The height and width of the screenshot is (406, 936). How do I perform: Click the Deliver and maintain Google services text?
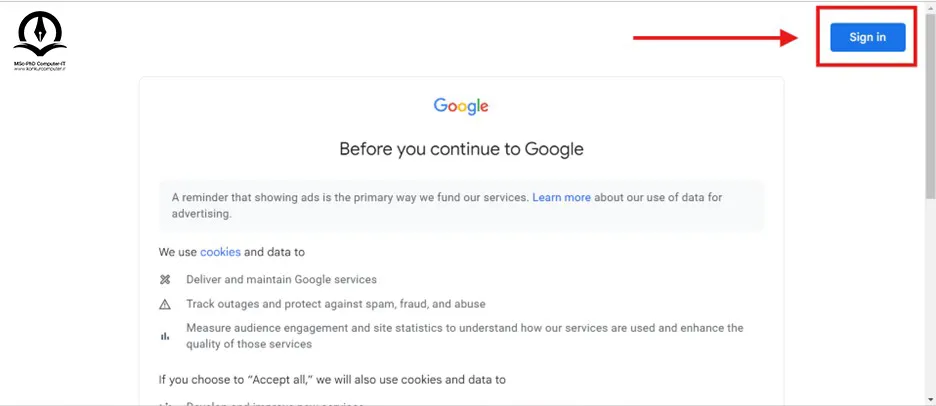[x=281, y=279]
